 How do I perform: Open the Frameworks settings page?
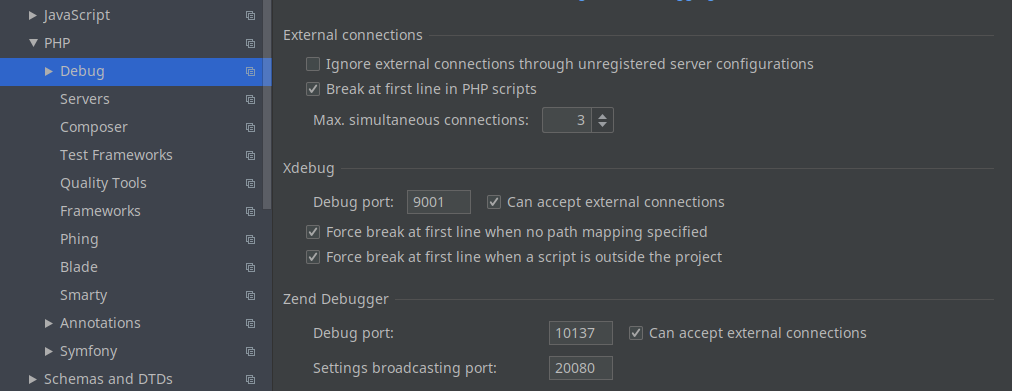100,211
